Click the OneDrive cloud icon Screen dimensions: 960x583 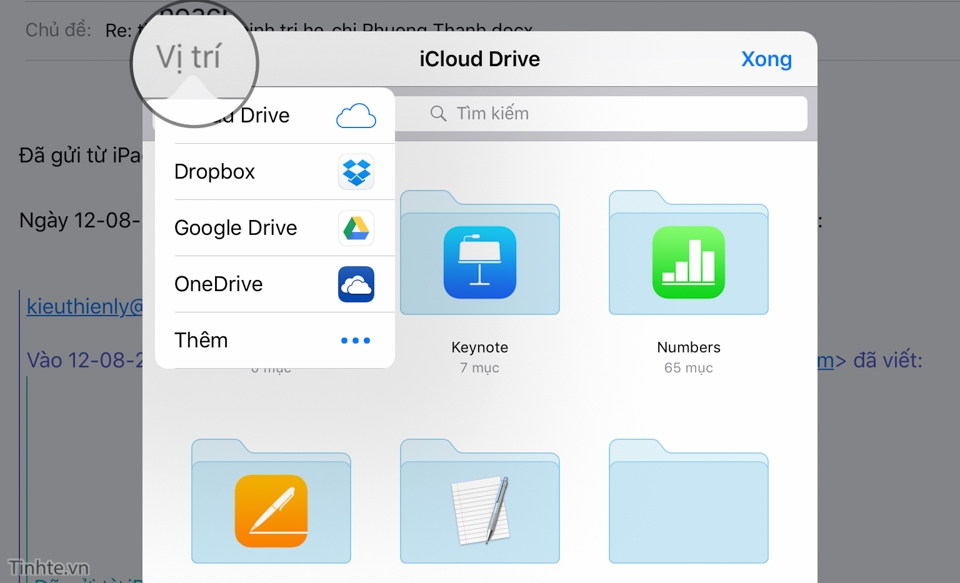click(x=356, y=284)
